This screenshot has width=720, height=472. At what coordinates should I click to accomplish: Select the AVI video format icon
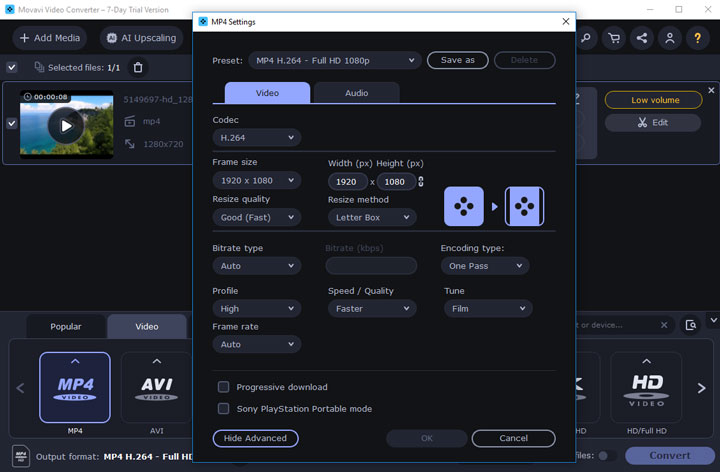tap(157, 387)
